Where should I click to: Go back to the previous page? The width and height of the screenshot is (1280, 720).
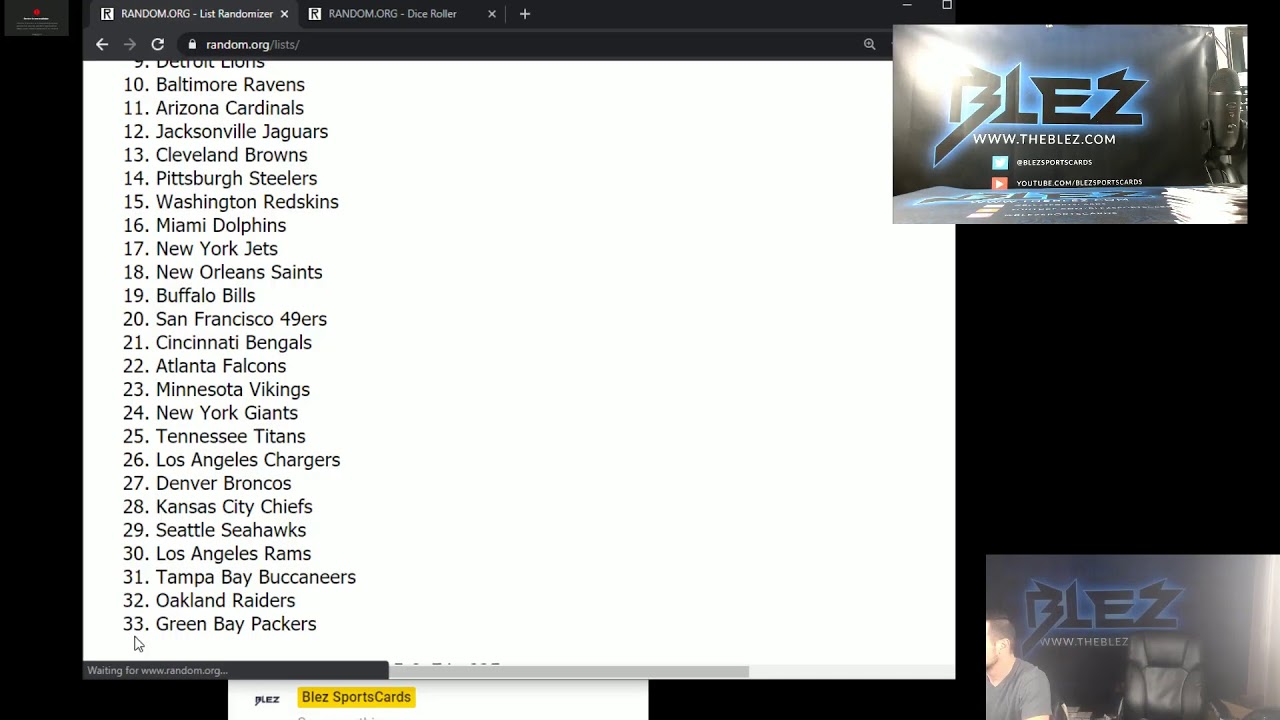tap(102, 44)
